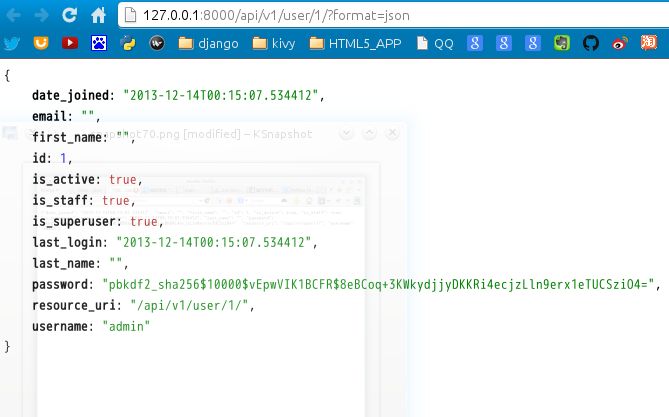This screenshot has height=417, width=669.
Task: Click the true value of is_superuser
Action: (x=144, y=221)
